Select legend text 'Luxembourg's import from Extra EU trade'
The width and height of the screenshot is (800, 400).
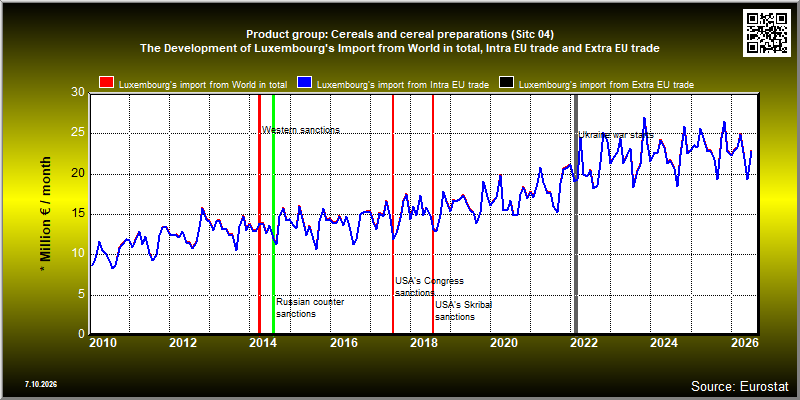pyautogui.click(x=606, y=85)
